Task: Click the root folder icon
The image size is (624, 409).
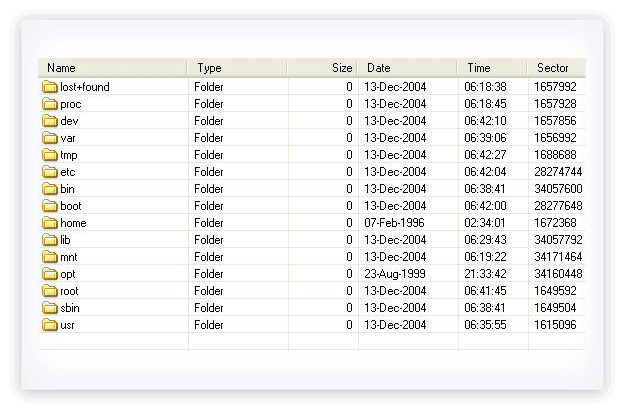Action: (50, 291)
